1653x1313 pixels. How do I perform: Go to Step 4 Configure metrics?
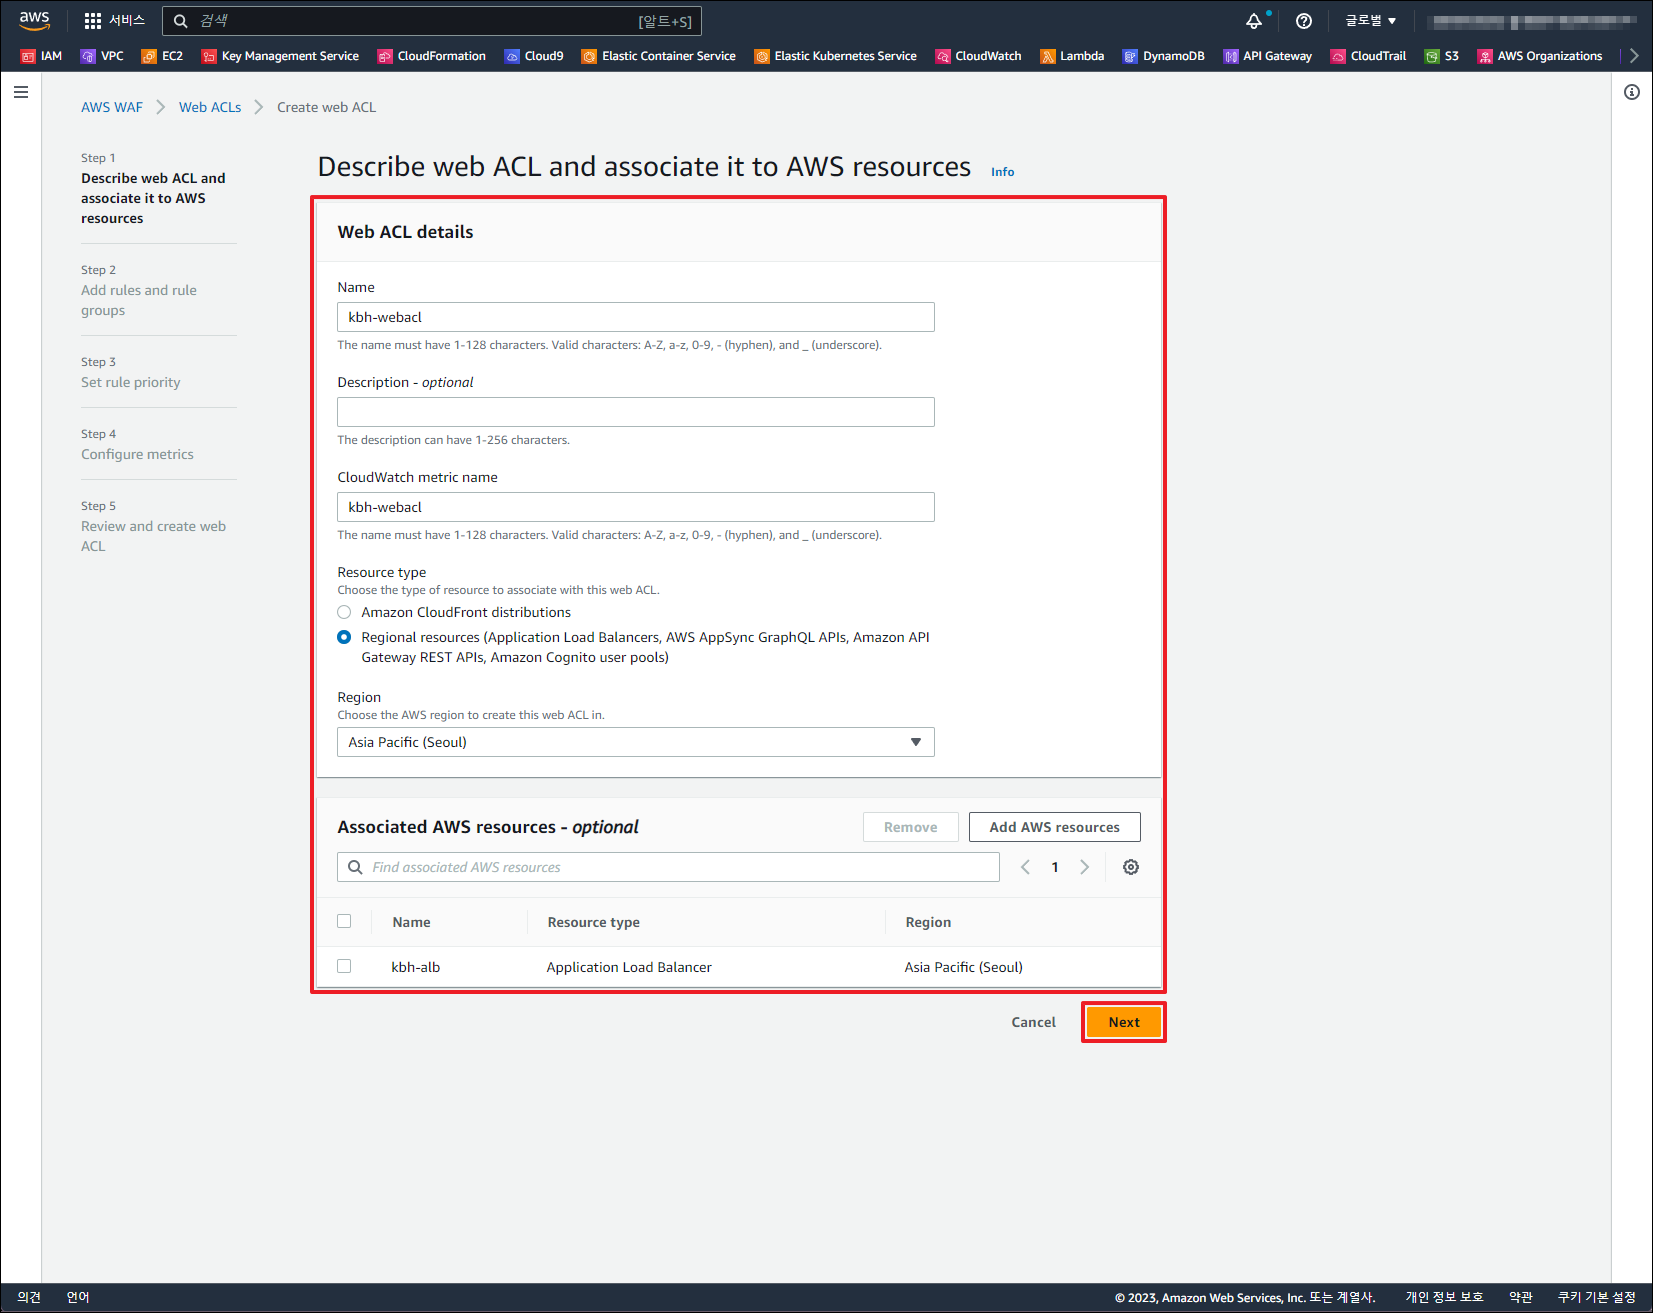pos(137,454)
